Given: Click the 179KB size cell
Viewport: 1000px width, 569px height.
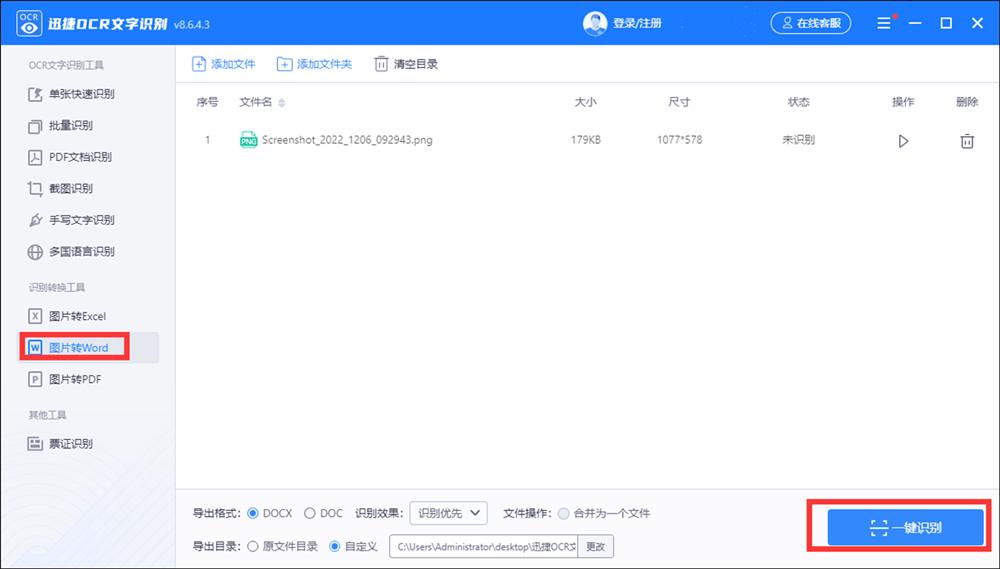Looking at the screenshot, I should [x=585, y=140].
